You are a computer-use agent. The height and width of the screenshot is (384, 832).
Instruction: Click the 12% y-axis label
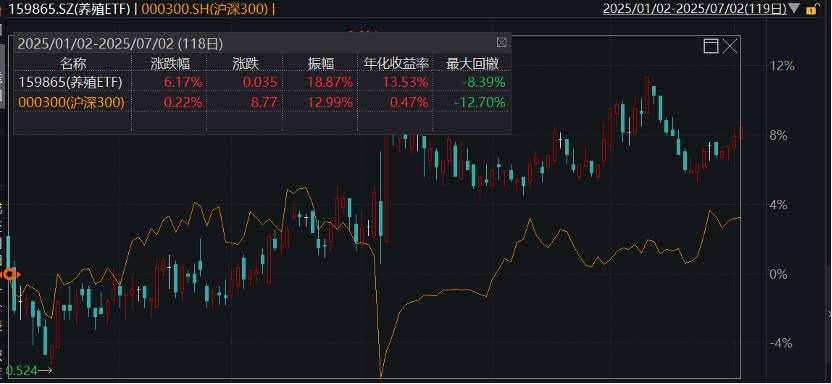click(782, 66)
